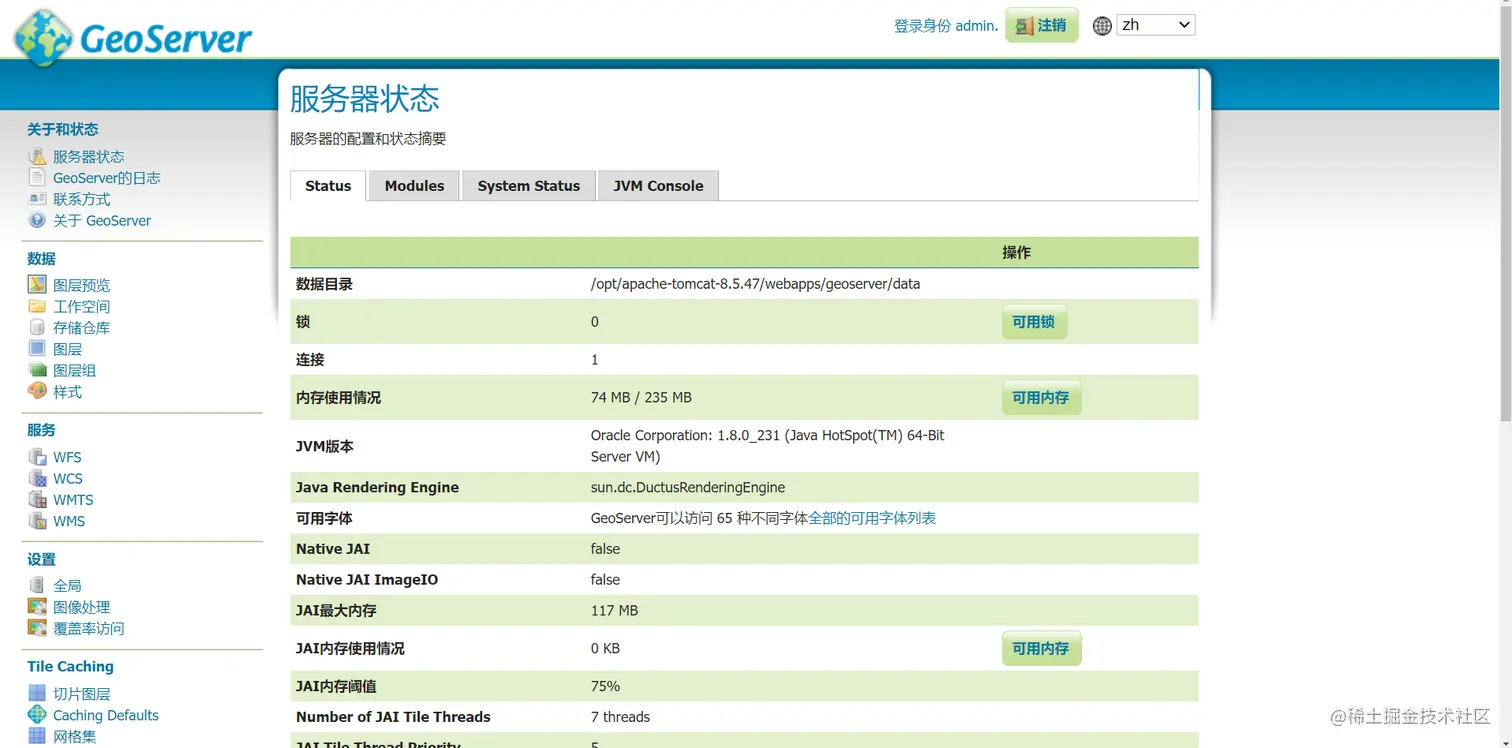Viewport: 1512px width, 748px height.
Task: Click the 注销 logout button
Action: [x=1042, y=25]
